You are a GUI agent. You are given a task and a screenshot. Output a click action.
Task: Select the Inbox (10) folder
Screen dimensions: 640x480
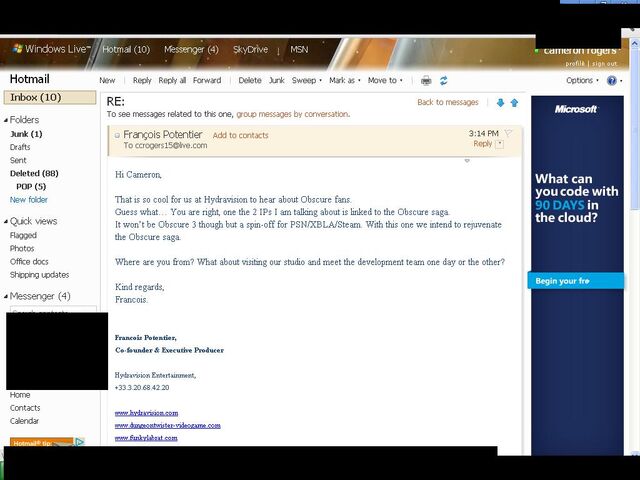coord(50,98)
